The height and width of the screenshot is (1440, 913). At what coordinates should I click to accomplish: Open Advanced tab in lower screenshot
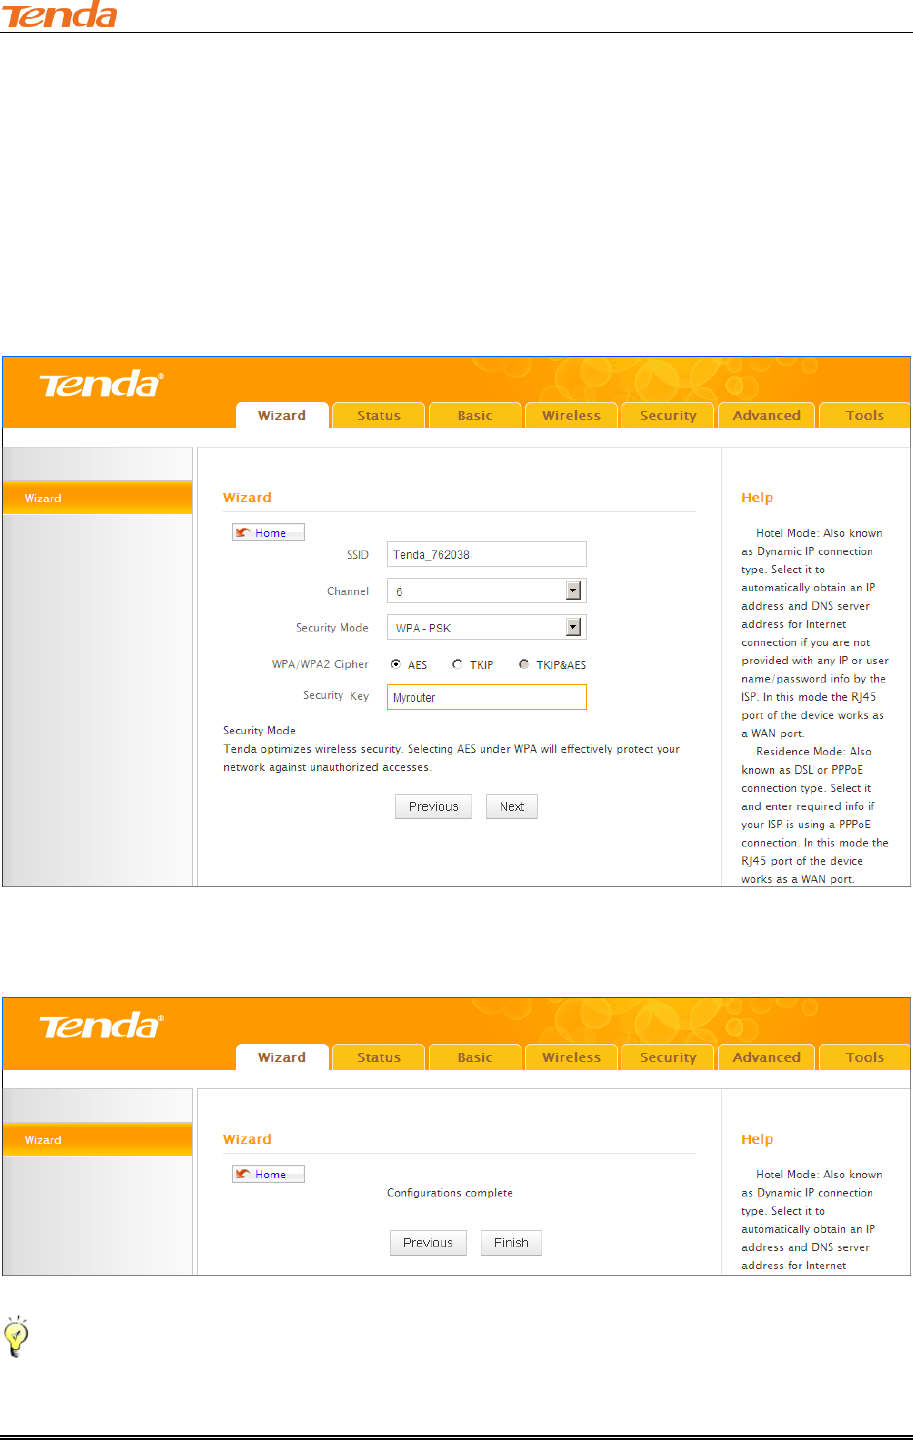(767, 1057)
